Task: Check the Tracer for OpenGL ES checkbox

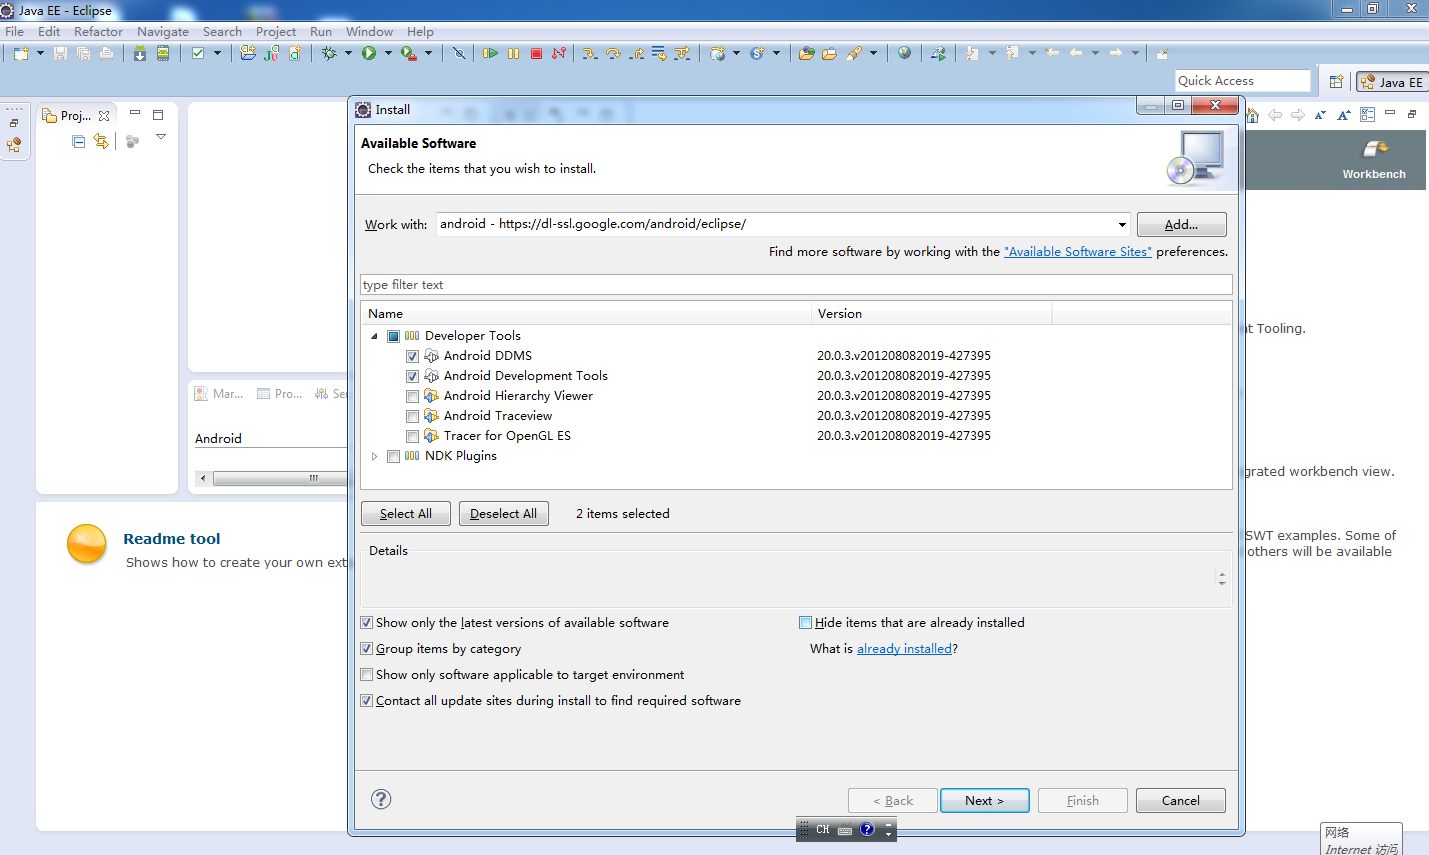Action: point(412,436)
